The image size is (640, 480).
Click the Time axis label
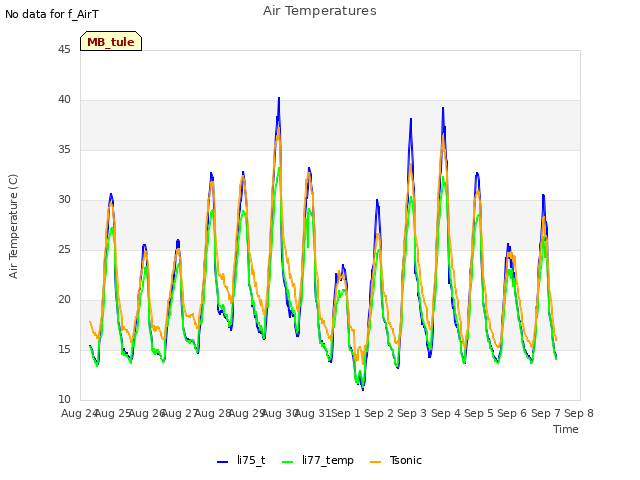[566, 429]
